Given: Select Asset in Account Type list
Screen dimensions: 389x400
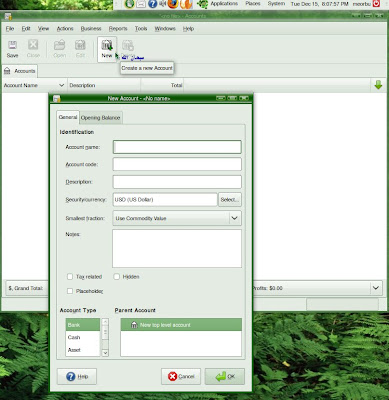Looking at the screenshot, I should (83, 350).
